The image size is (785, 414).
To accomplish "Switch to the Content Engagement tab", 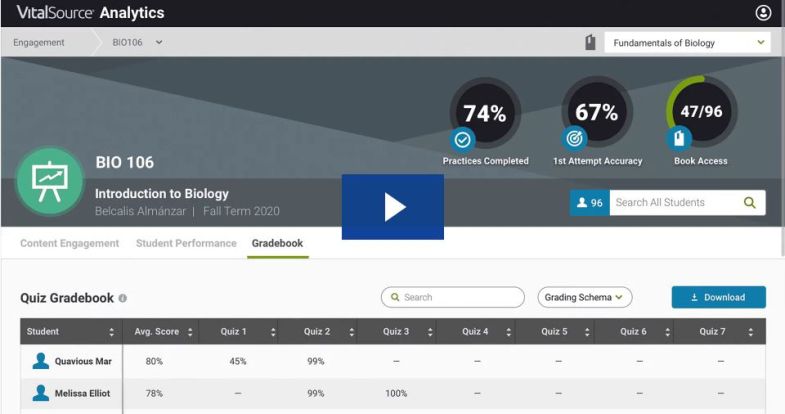I will pos(69,243).
